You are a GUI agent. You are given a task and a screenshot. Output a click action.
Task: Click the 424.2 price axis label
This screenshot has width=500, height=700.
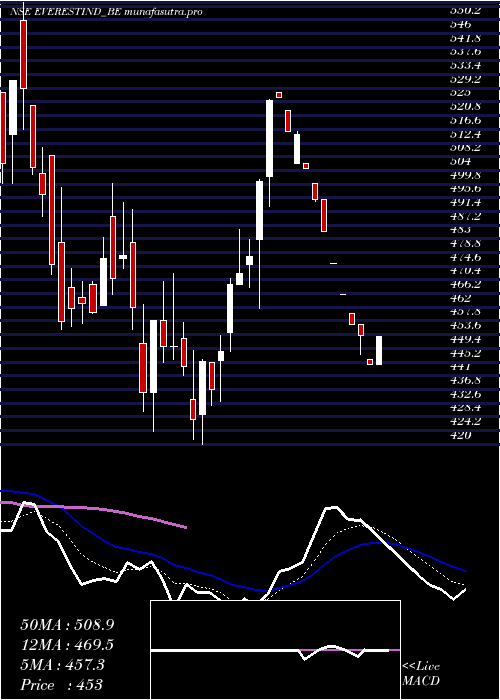[465, 421]
